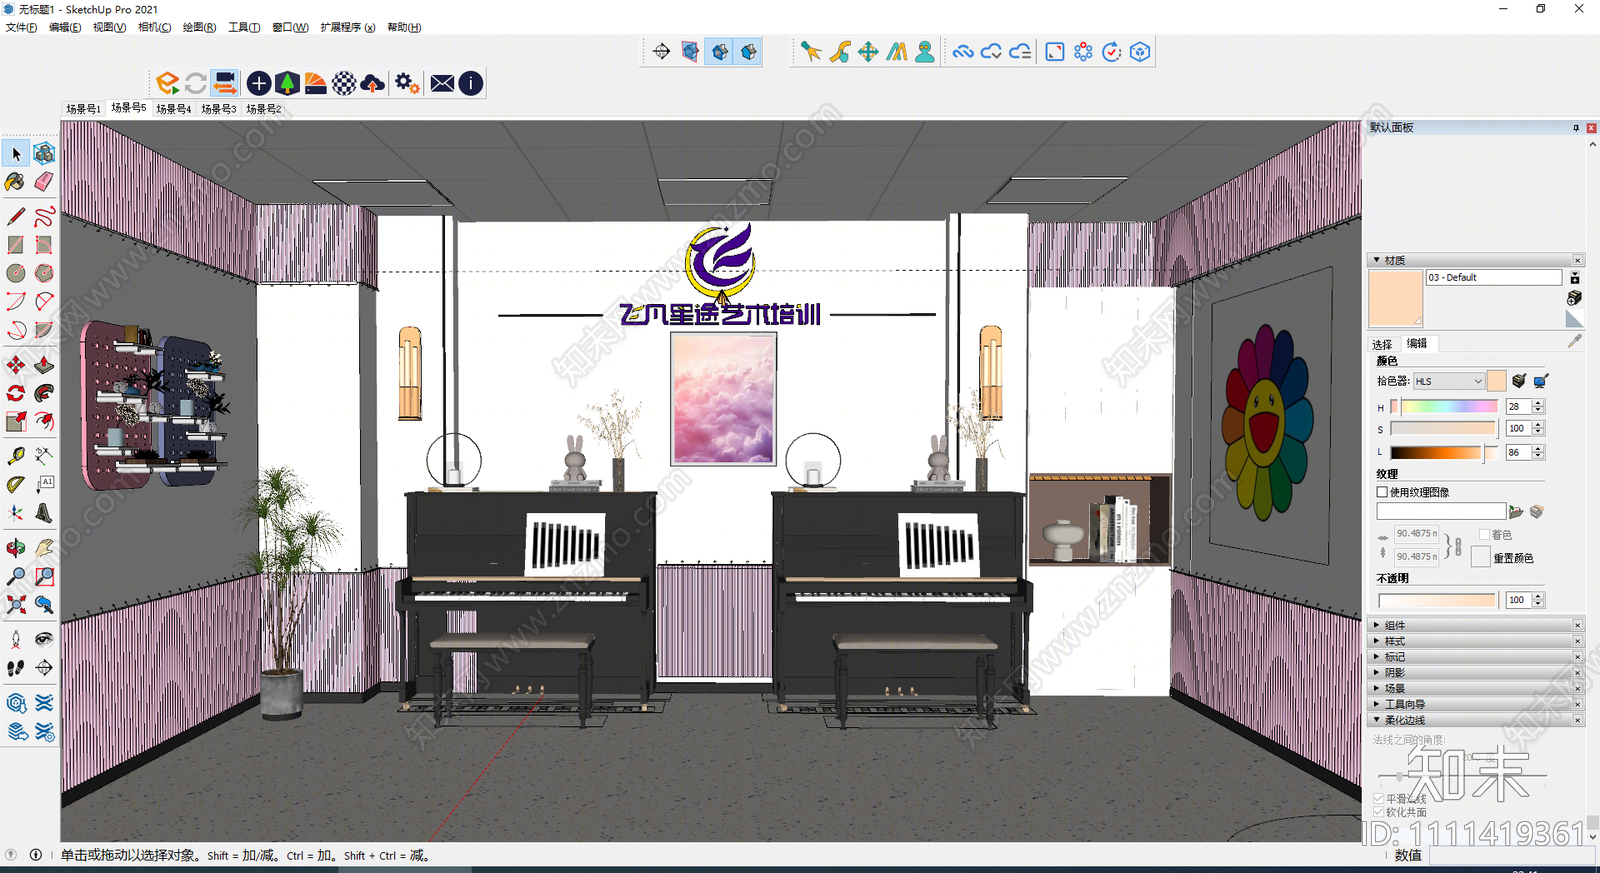Switch to scene tab 场景号3
Viewport: 1600px width, 873px height.
pos(218,109)
